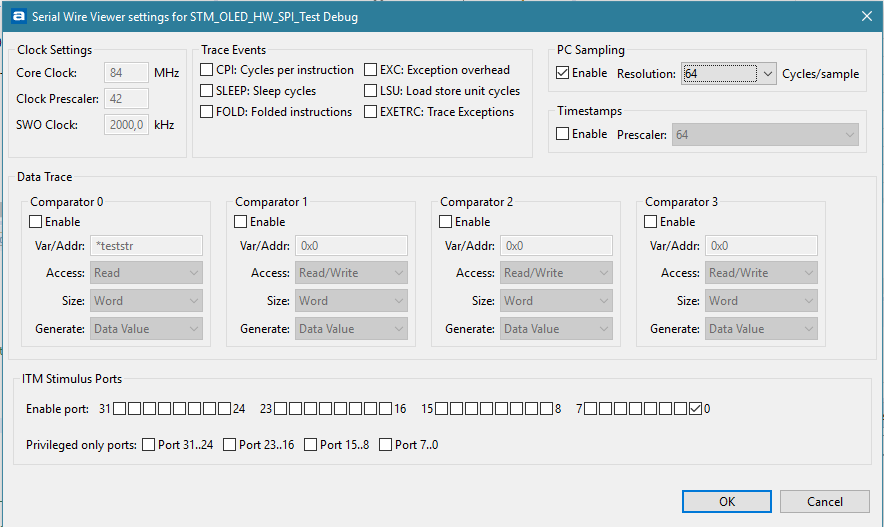Click the Clock Prescaler input field

(x=126, y=99)
